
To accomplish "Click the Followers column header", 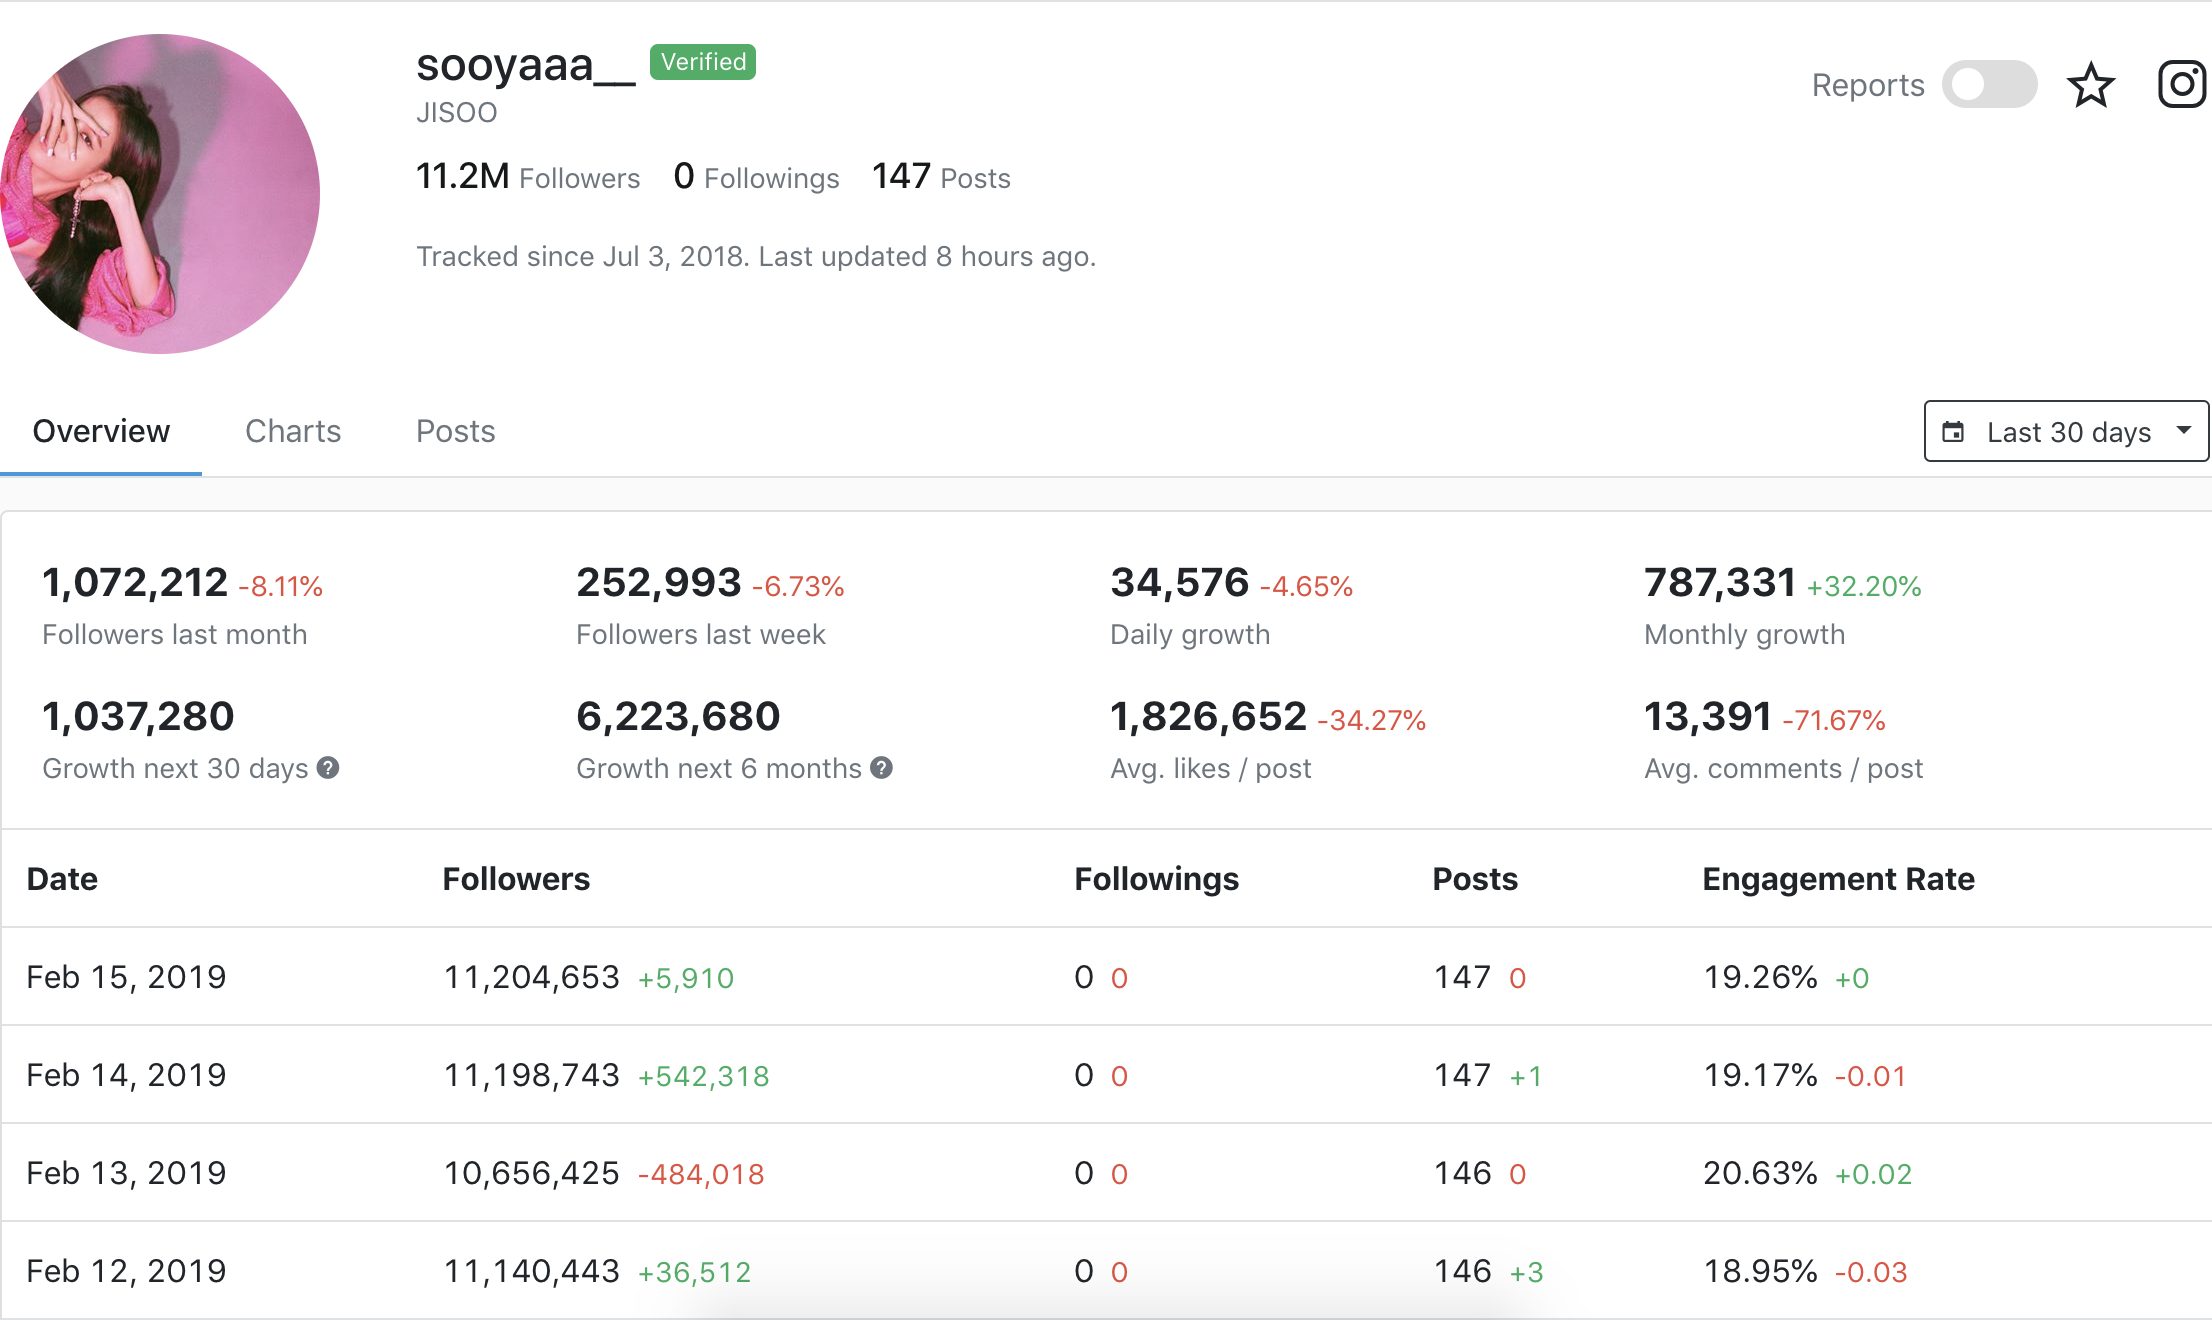I will tap(516, 879).
